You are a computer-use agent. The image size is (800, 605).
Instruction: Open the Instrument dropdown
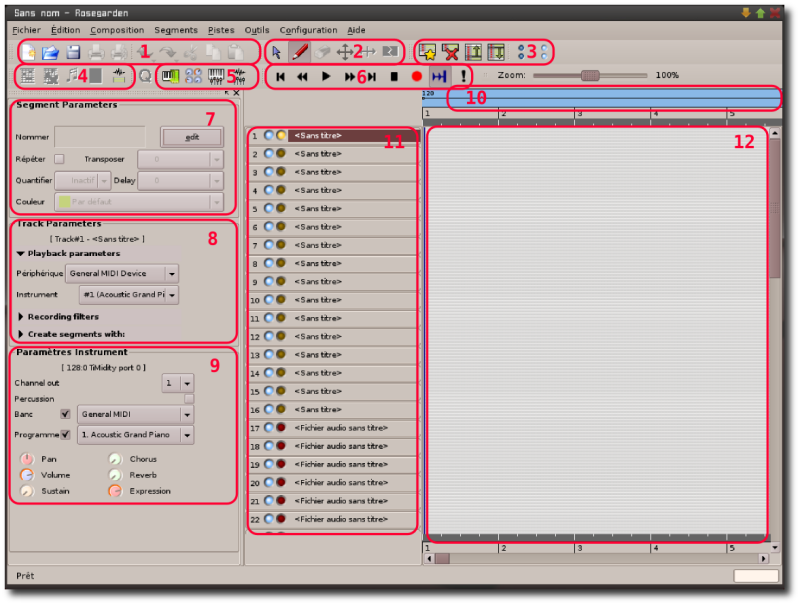(x=129, y=294)
